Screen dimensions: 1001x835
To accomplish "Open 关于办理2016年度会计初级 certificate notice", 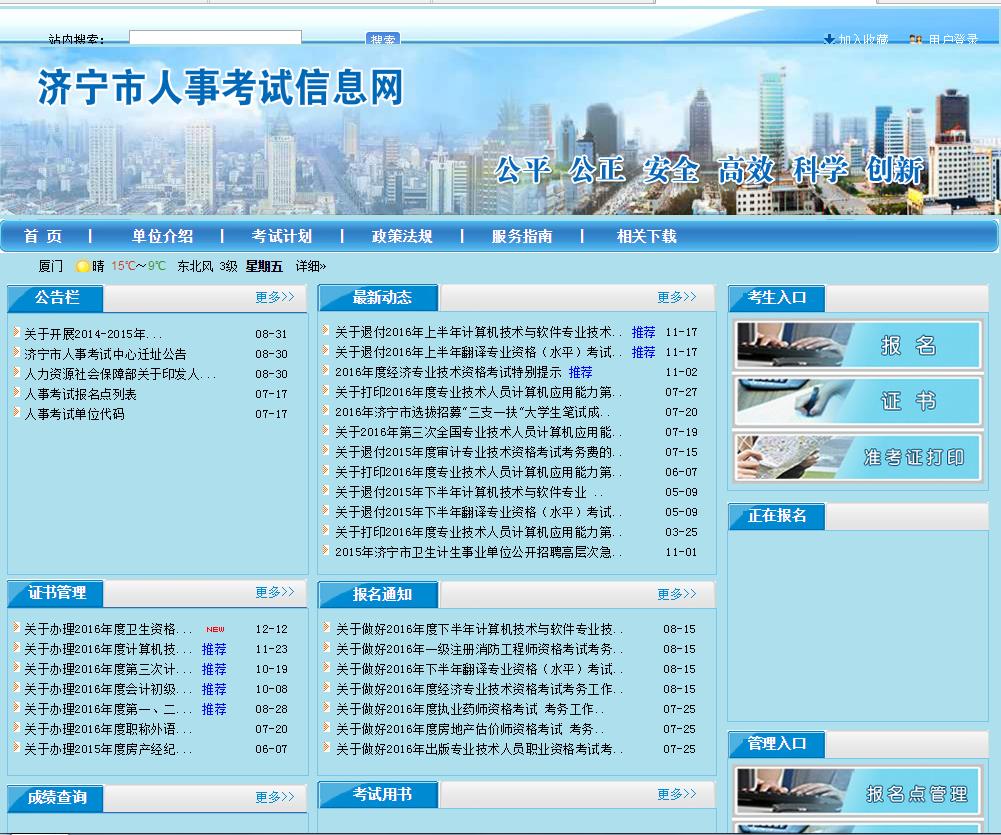I will point(108,689).
